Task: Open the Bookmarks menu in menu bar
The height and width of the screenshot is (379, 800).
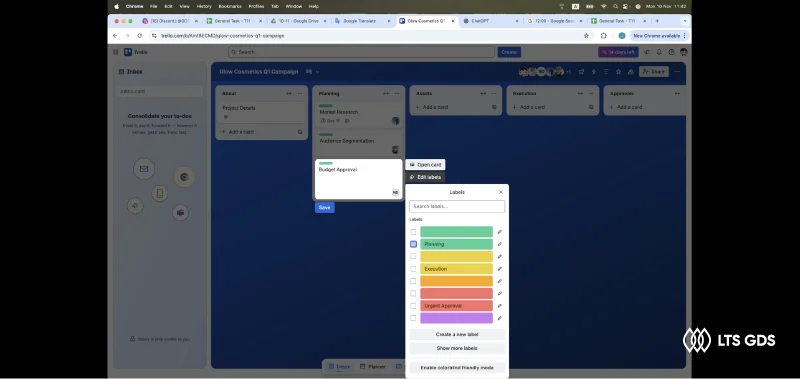Action: coord(230,7)
